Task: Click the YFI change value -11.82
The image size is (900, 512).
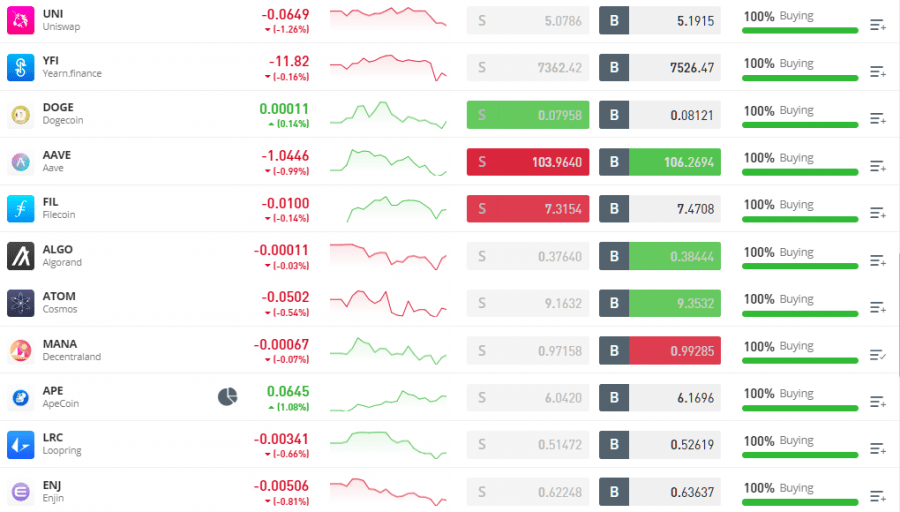Action: pyautogui.click(x=289, y=61)
